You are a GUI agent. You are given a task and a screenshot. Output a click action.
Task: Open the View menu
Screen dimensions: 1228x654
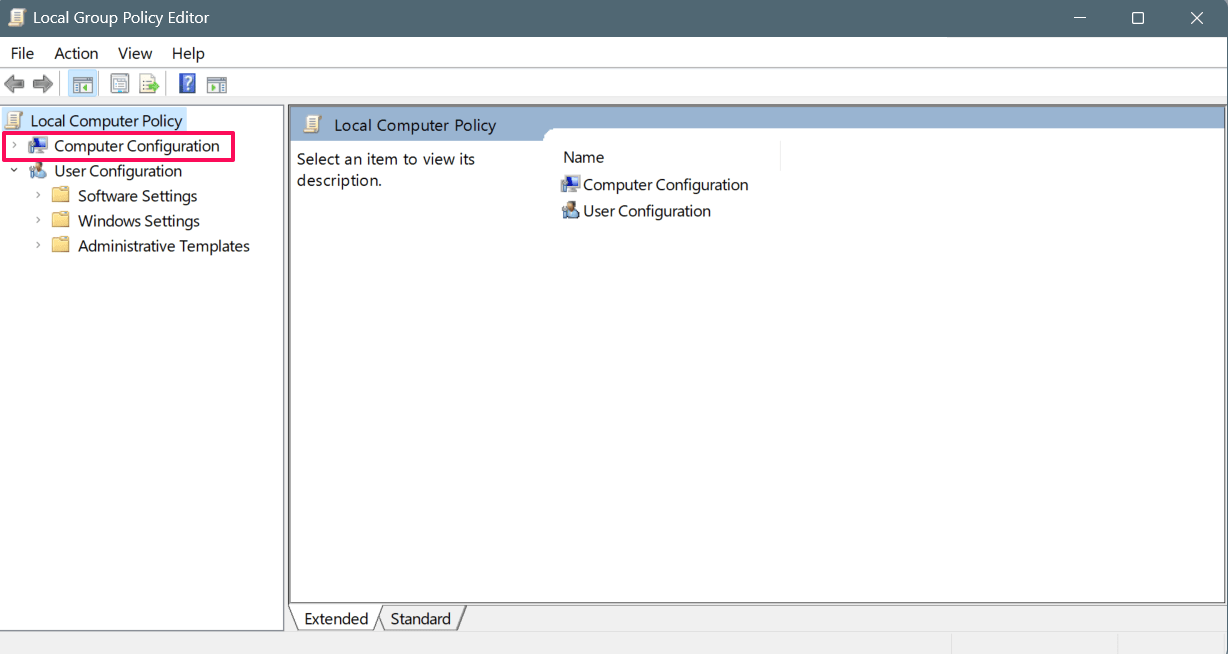[135, 53]
